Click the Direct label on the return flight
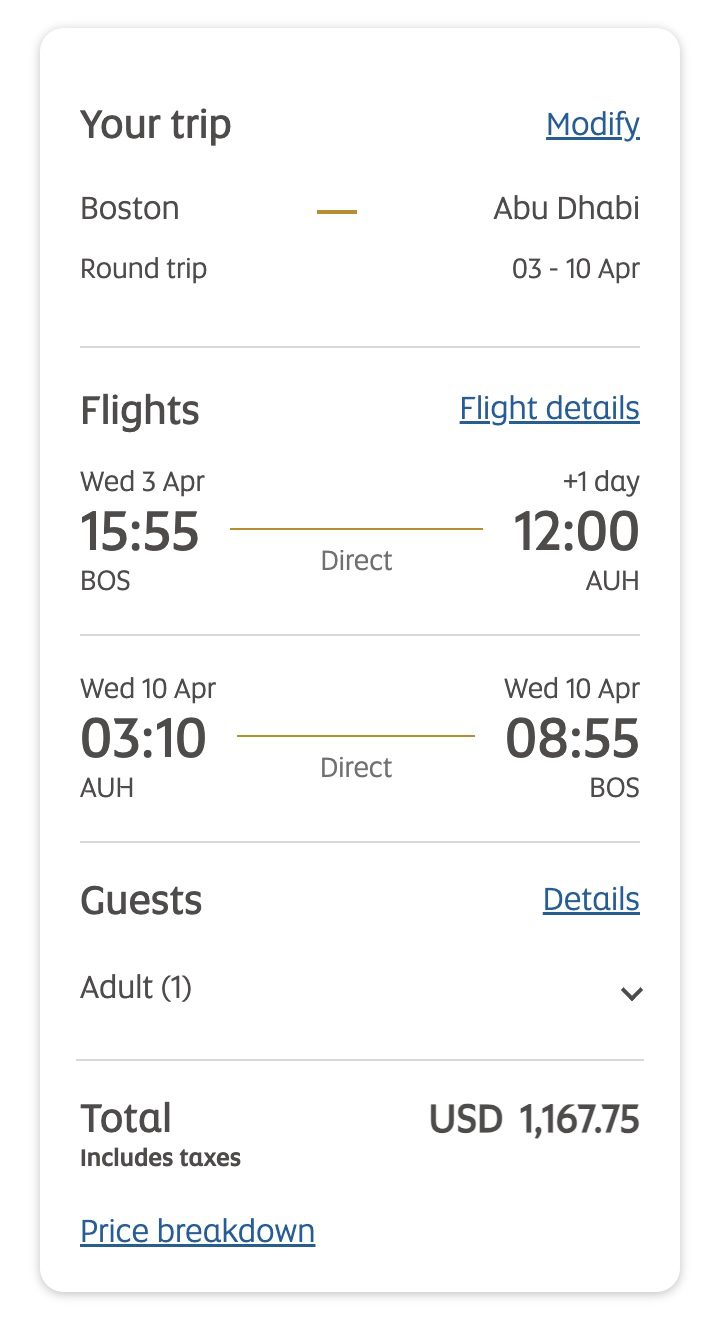The height and width of the screenshot is (1336, 714). [356, 767]
